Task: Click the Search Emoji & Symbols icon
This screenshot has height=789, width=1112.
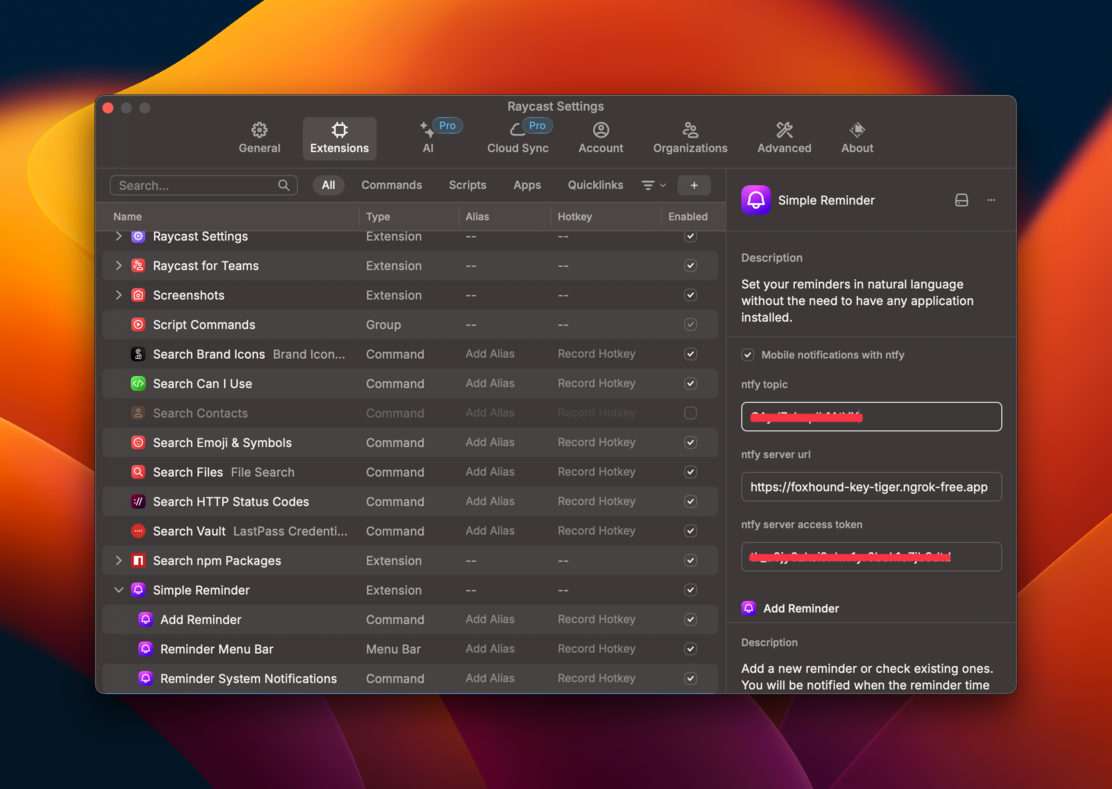Action: click(138, 442)
